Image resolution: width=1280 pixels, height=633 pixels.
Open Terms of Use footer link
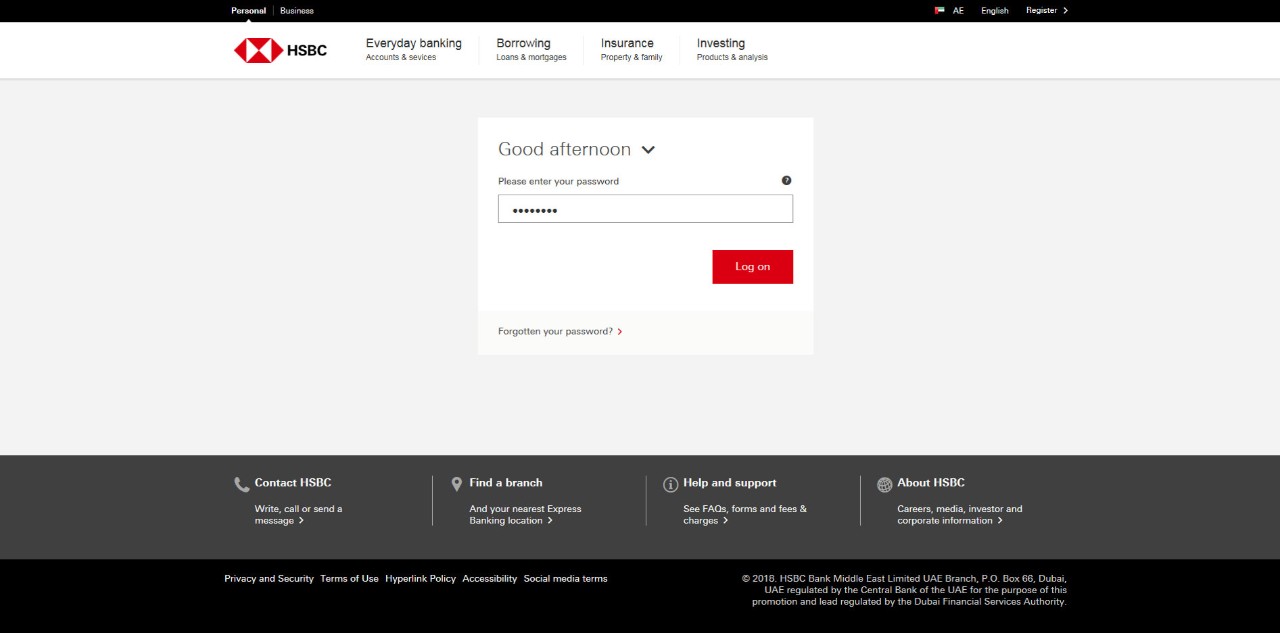click(x=349, y=579)
